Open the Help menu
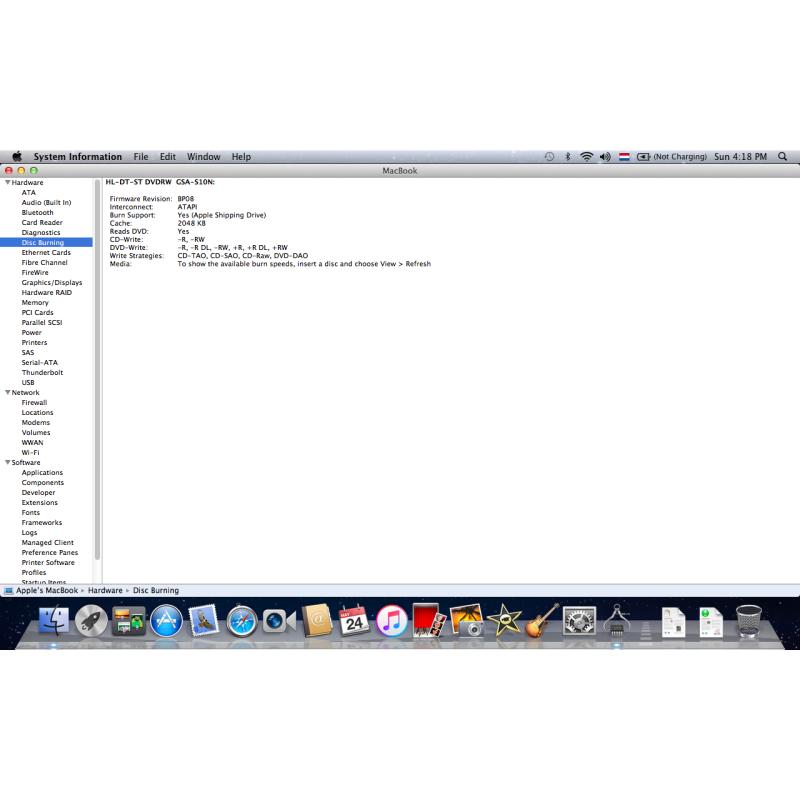Viewport: 800px width, 800px height. pyautogui.click(x=241, y=157)
